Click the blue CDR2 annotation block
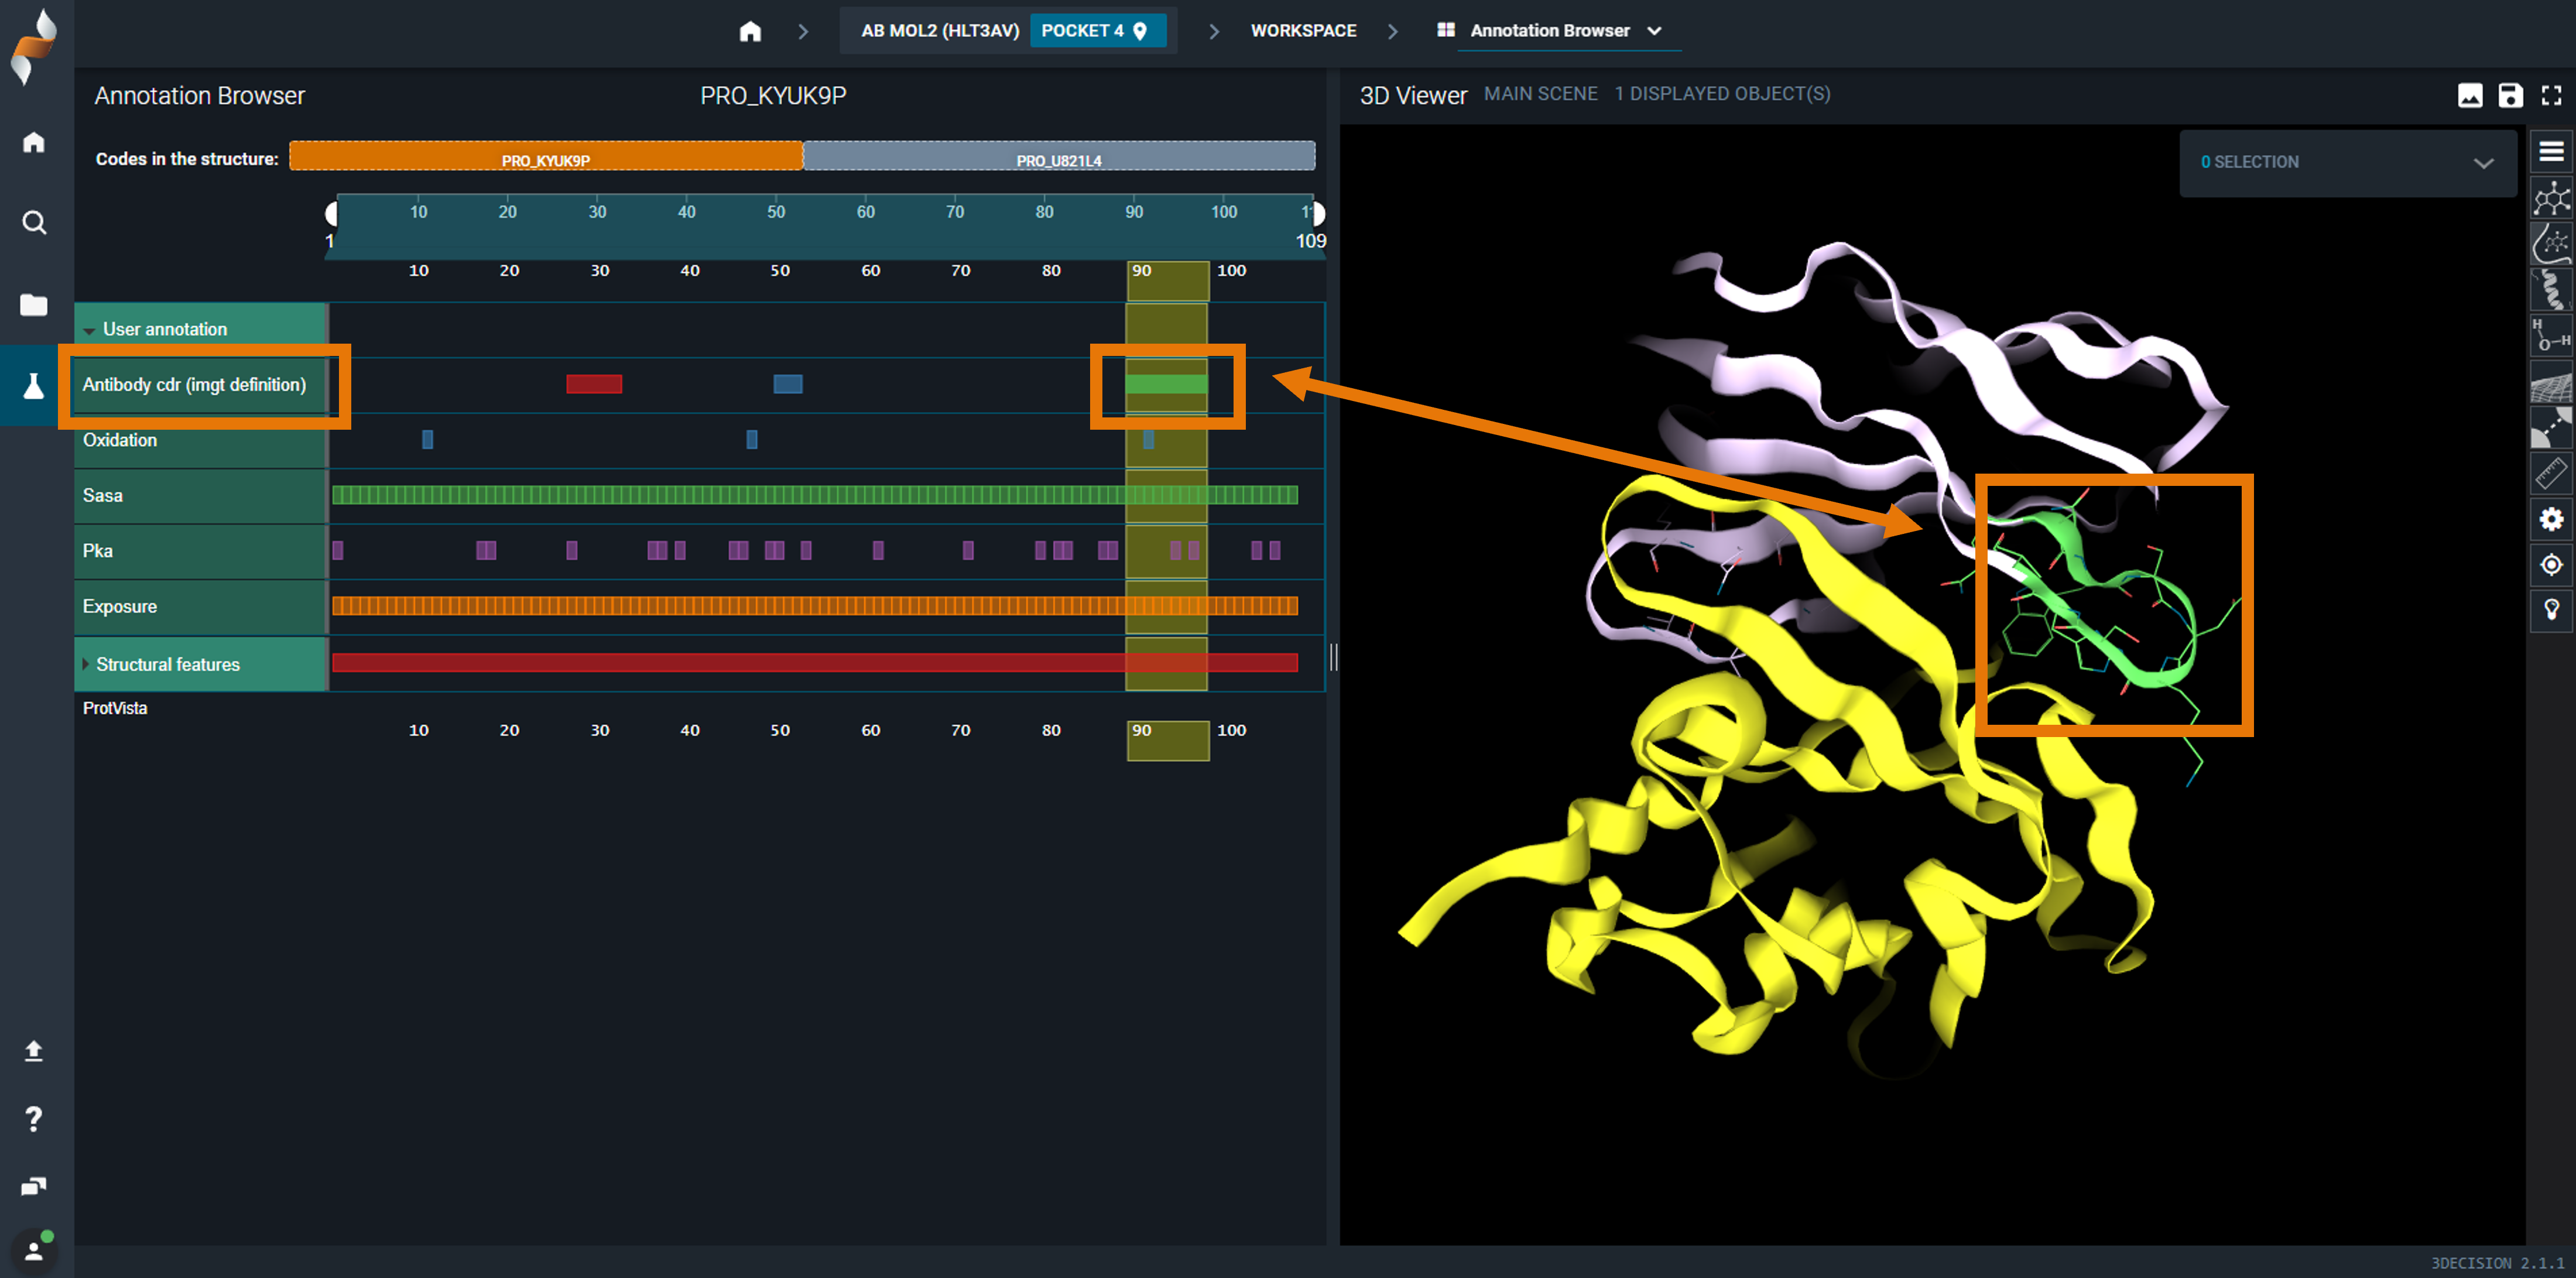The height and width of the screenshot is (1278, 2576). (788, 384)
